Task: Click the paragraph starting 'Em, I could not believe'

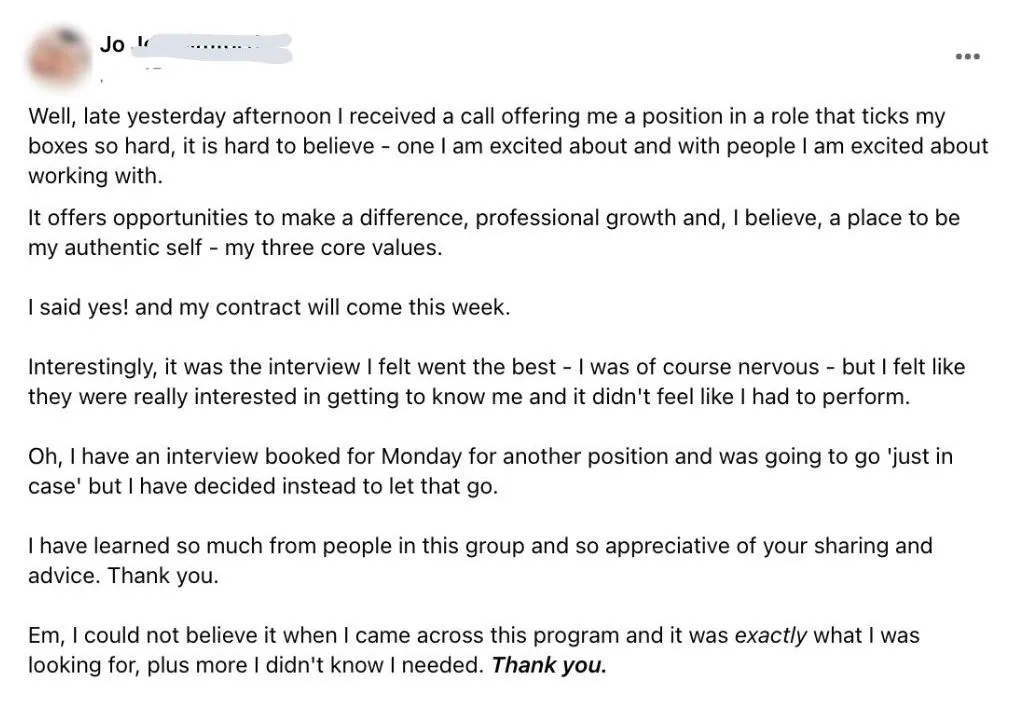Action: click(474, 650)
